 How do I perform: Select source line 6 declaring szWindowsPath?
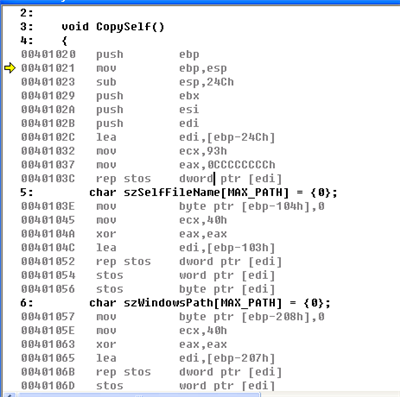[x=210, y=303]
